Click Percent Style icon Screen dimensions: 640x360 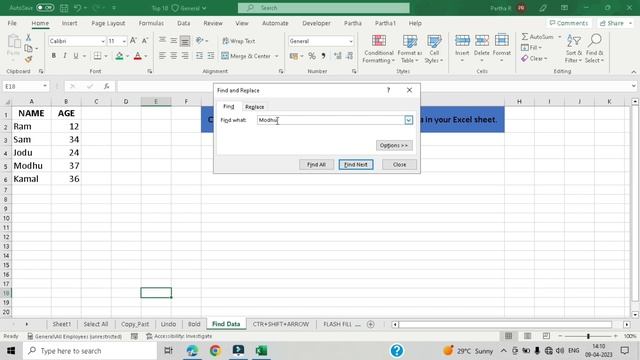coord(312,56)
